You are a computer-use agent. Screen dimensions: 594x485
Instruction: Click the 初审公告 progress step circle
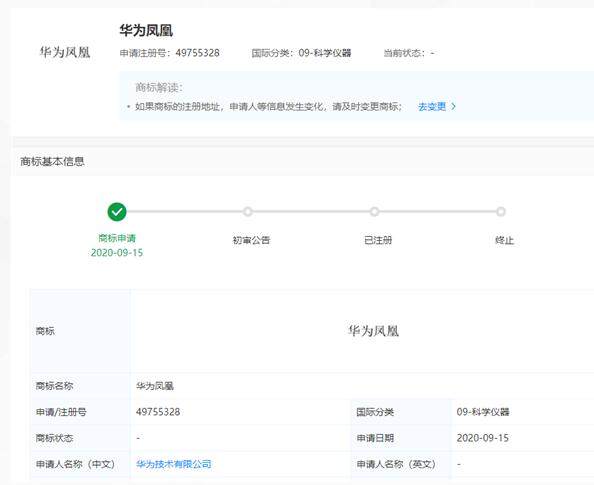(x=247, y=211)
